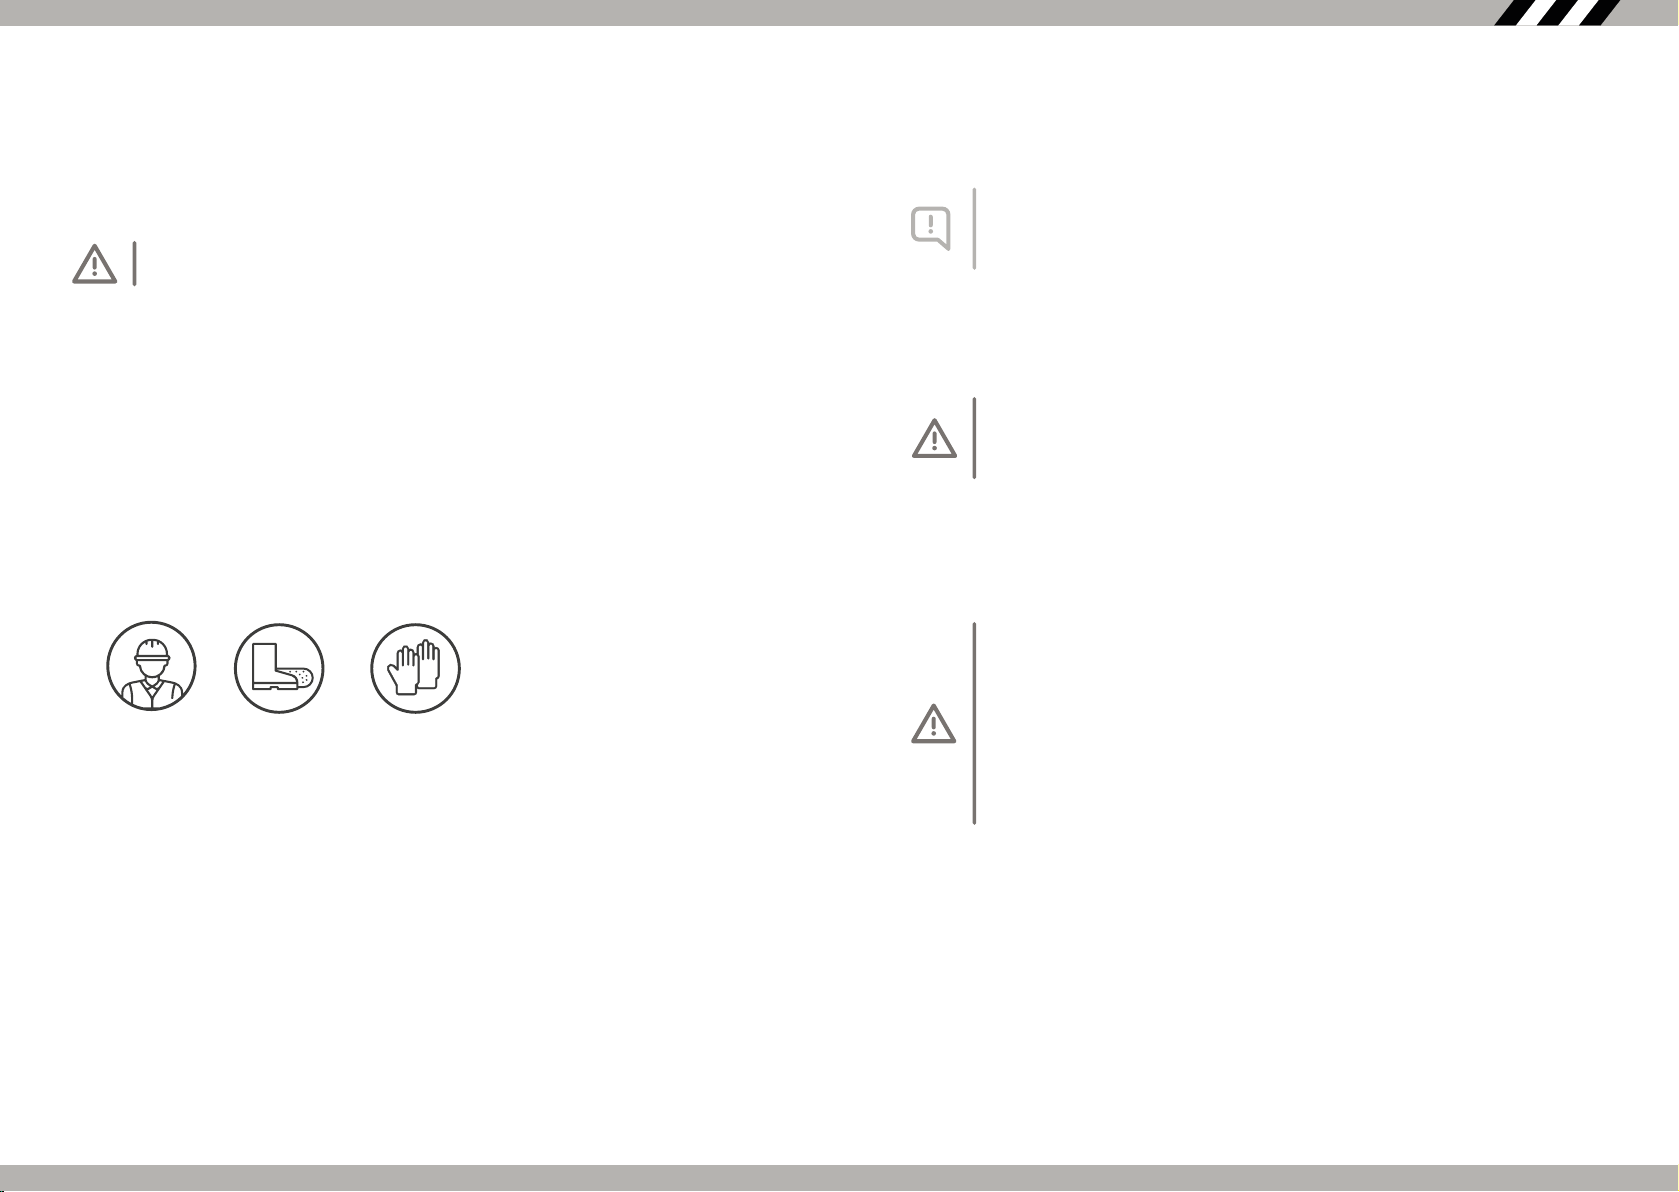Screen dimensions: 1679x1192
Task: Select the tallest dark vertical divider bar
Action: 974,723
